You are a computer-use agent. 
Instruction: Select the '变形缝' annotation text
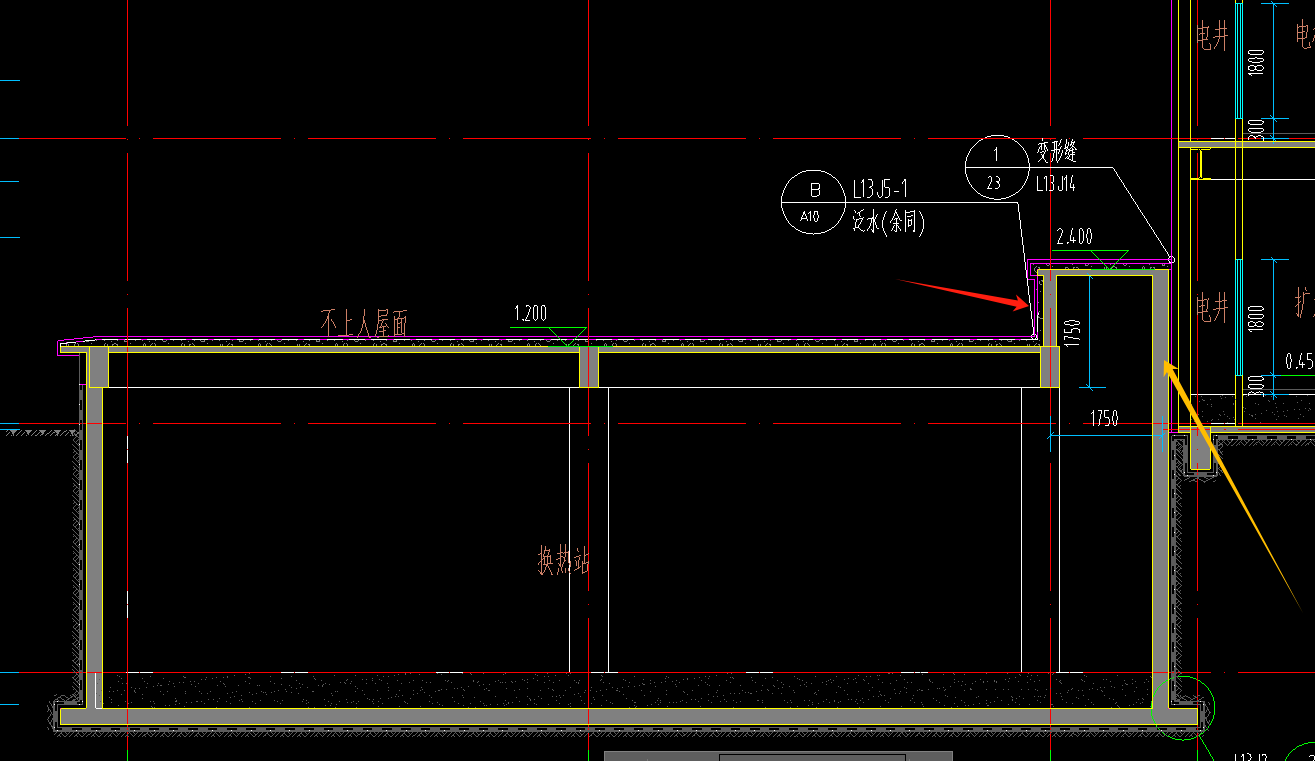point(1056,153)
